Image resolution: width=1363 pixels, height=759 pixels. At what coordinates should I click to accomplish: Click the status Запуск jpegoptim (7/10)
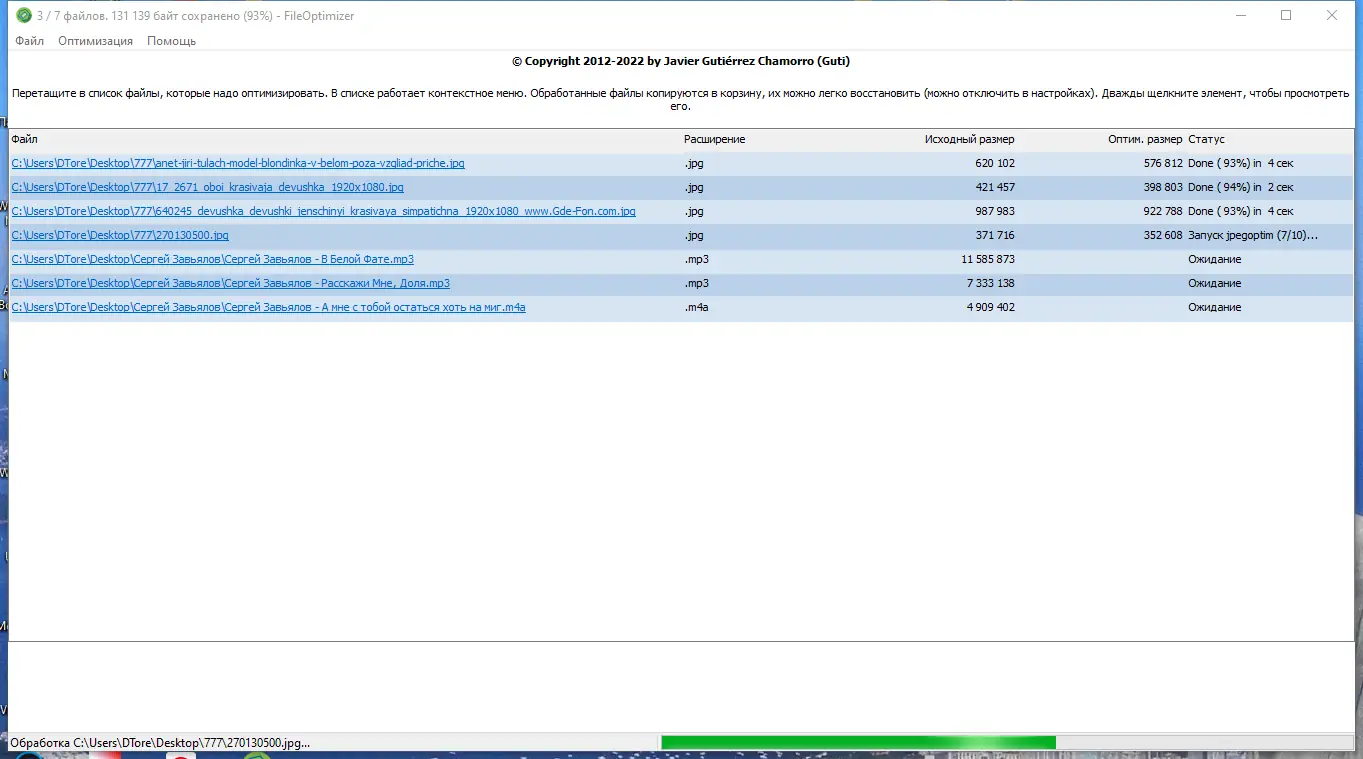[1253, 235]
